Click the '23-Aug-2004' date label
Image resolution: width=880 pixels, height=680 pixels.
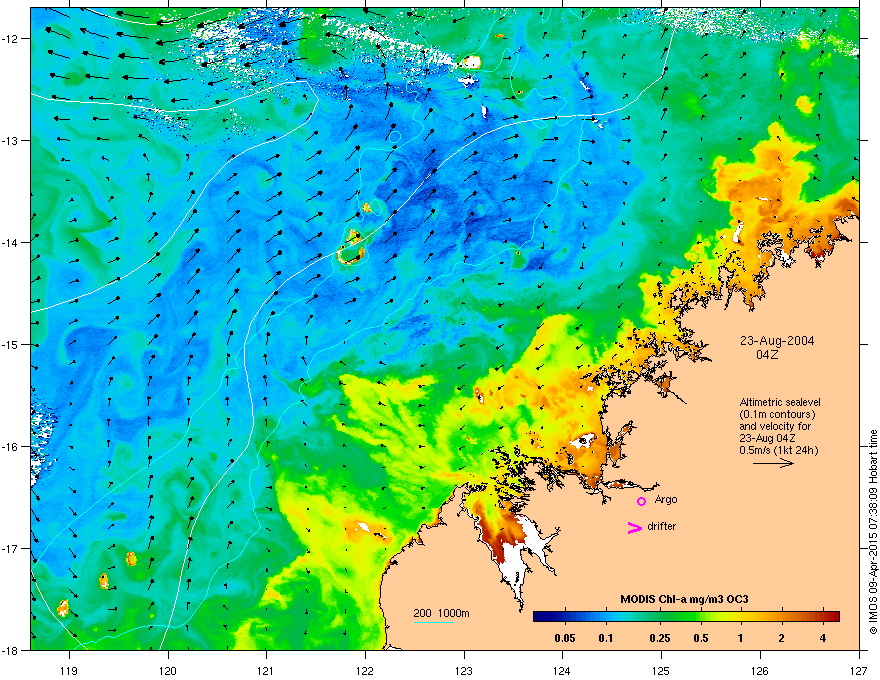click(777, 341)
